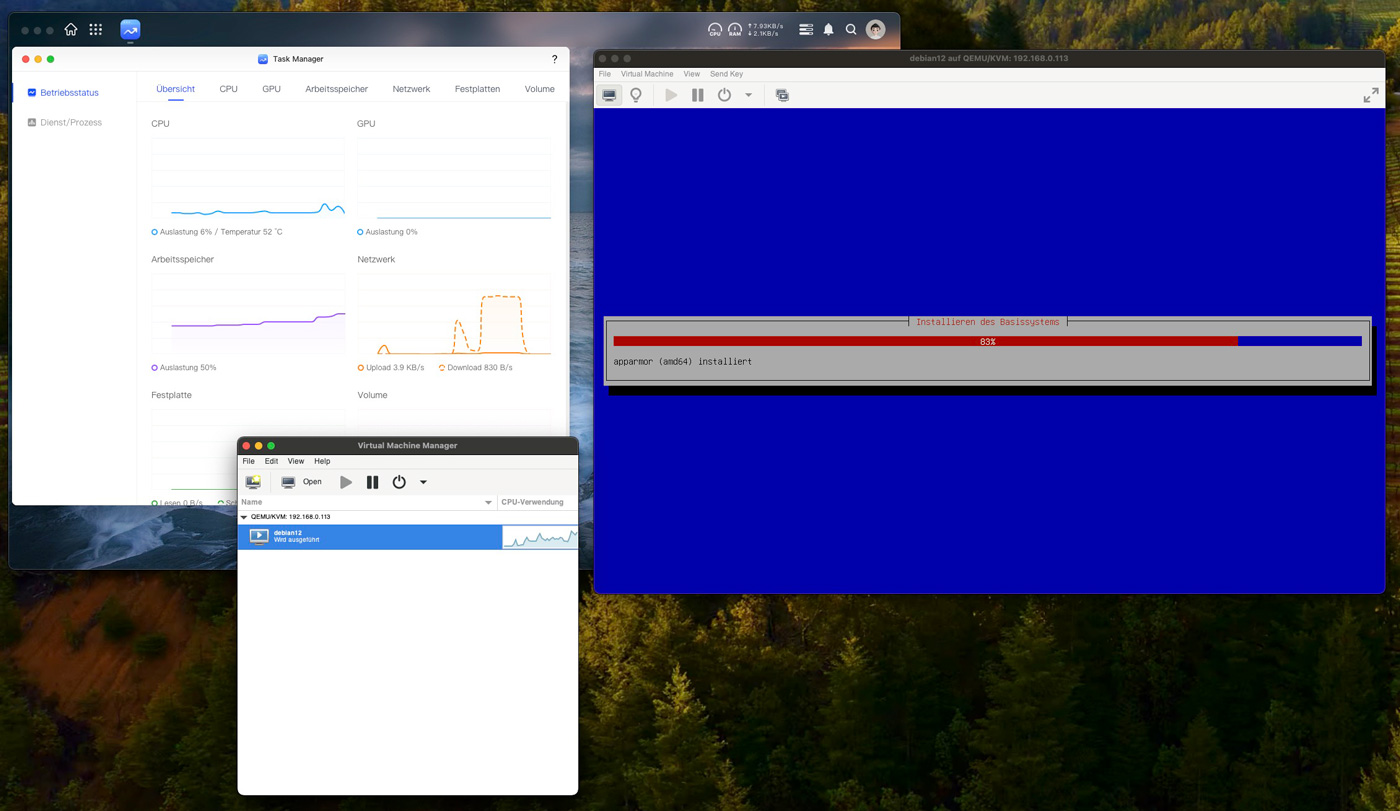
Task: Click the 'Auslastung 50%' memory legend
Action: click(x=184, y=368)
